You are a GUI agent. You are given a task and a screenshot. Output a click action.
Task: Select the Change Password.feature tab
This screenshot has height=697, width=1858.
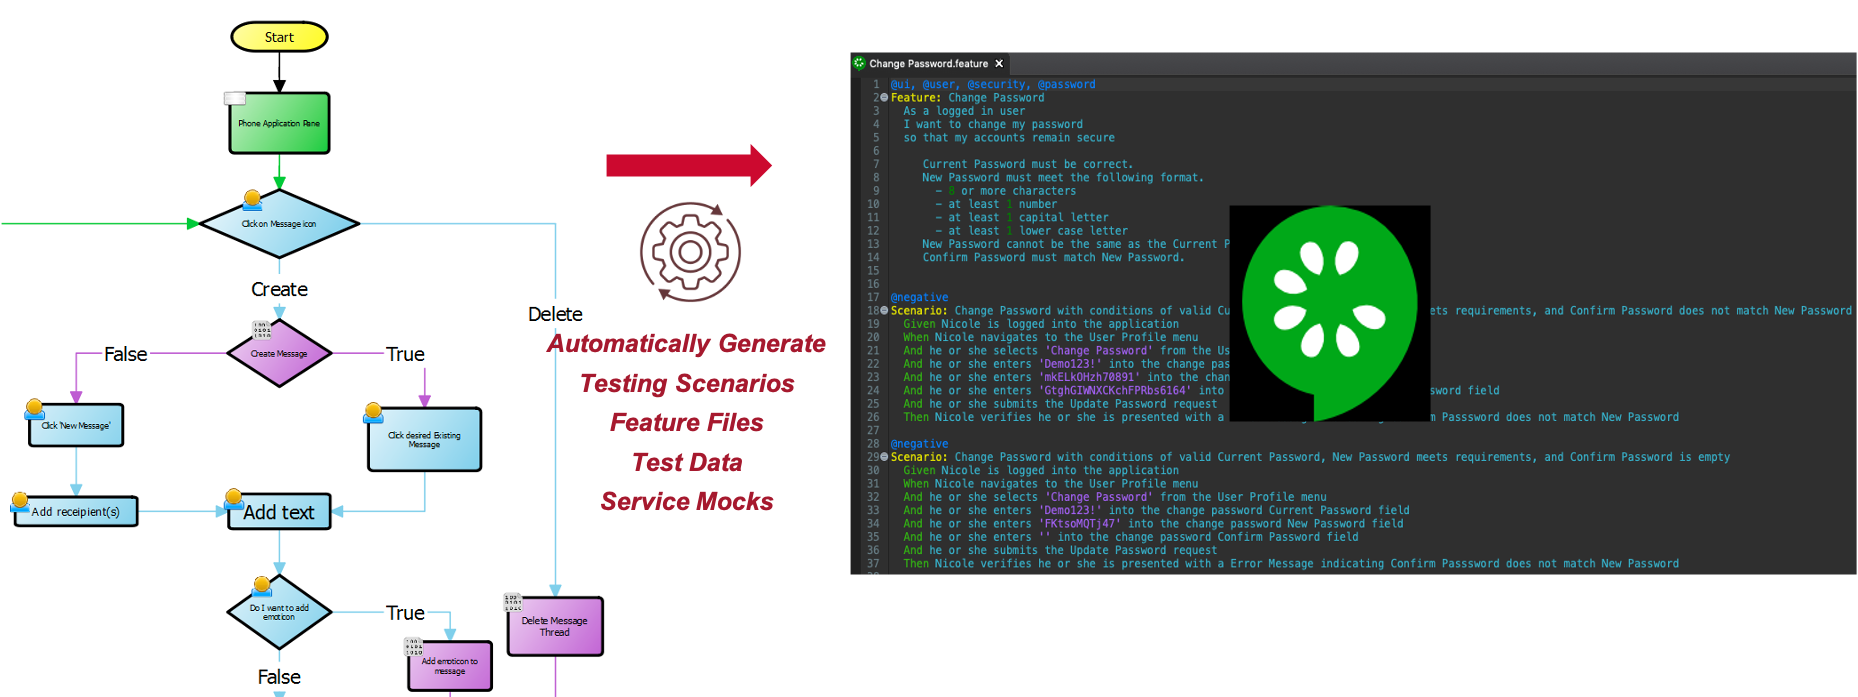[x=927, y=63]
